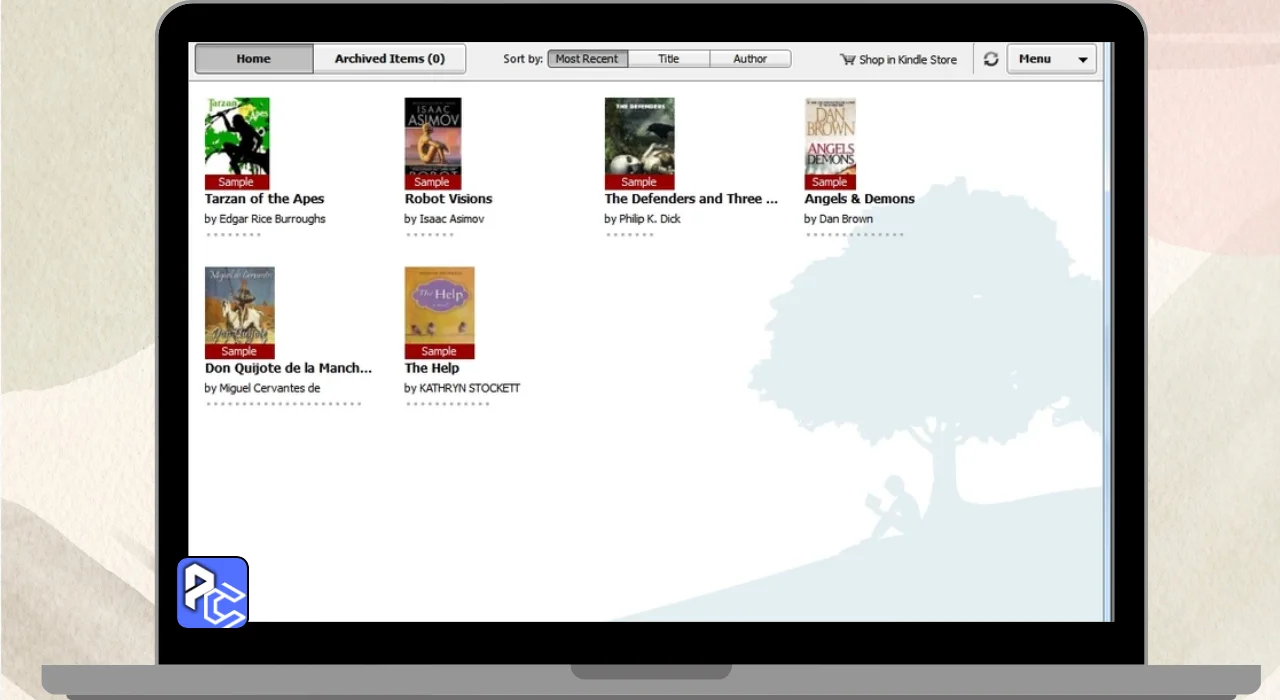The height and width of the screenshot is (700, 1280).
Task: Click the title text Tarzan of the Apes
Action: click(265, 199)
